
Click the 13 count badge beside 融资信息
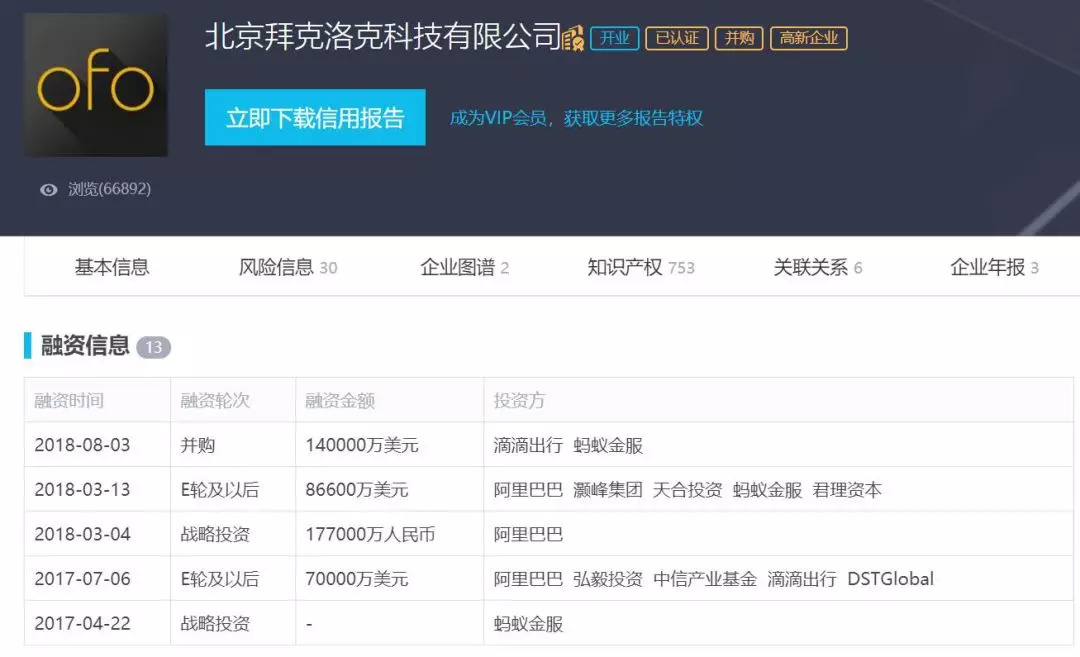coord(153,347)
